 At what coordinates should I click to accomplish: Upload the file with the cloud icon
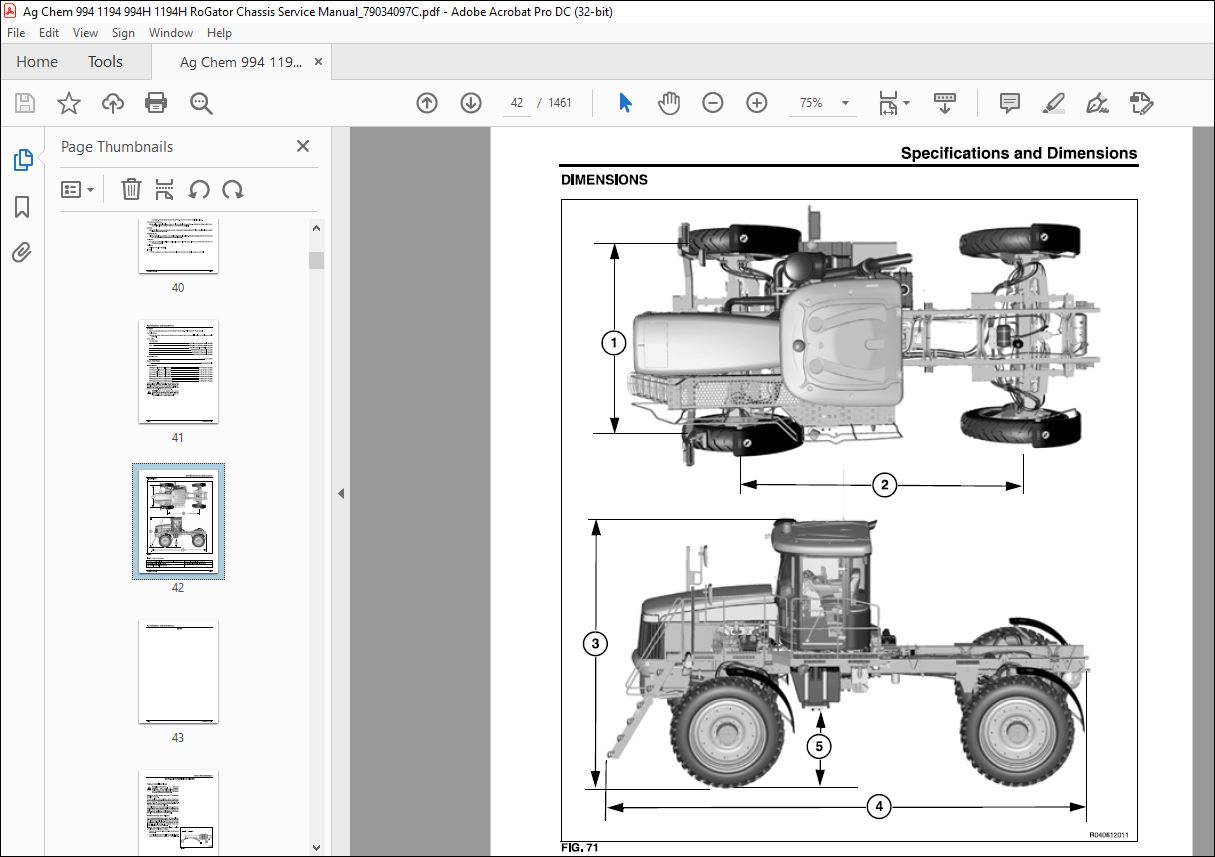click(x=113, y=103)
